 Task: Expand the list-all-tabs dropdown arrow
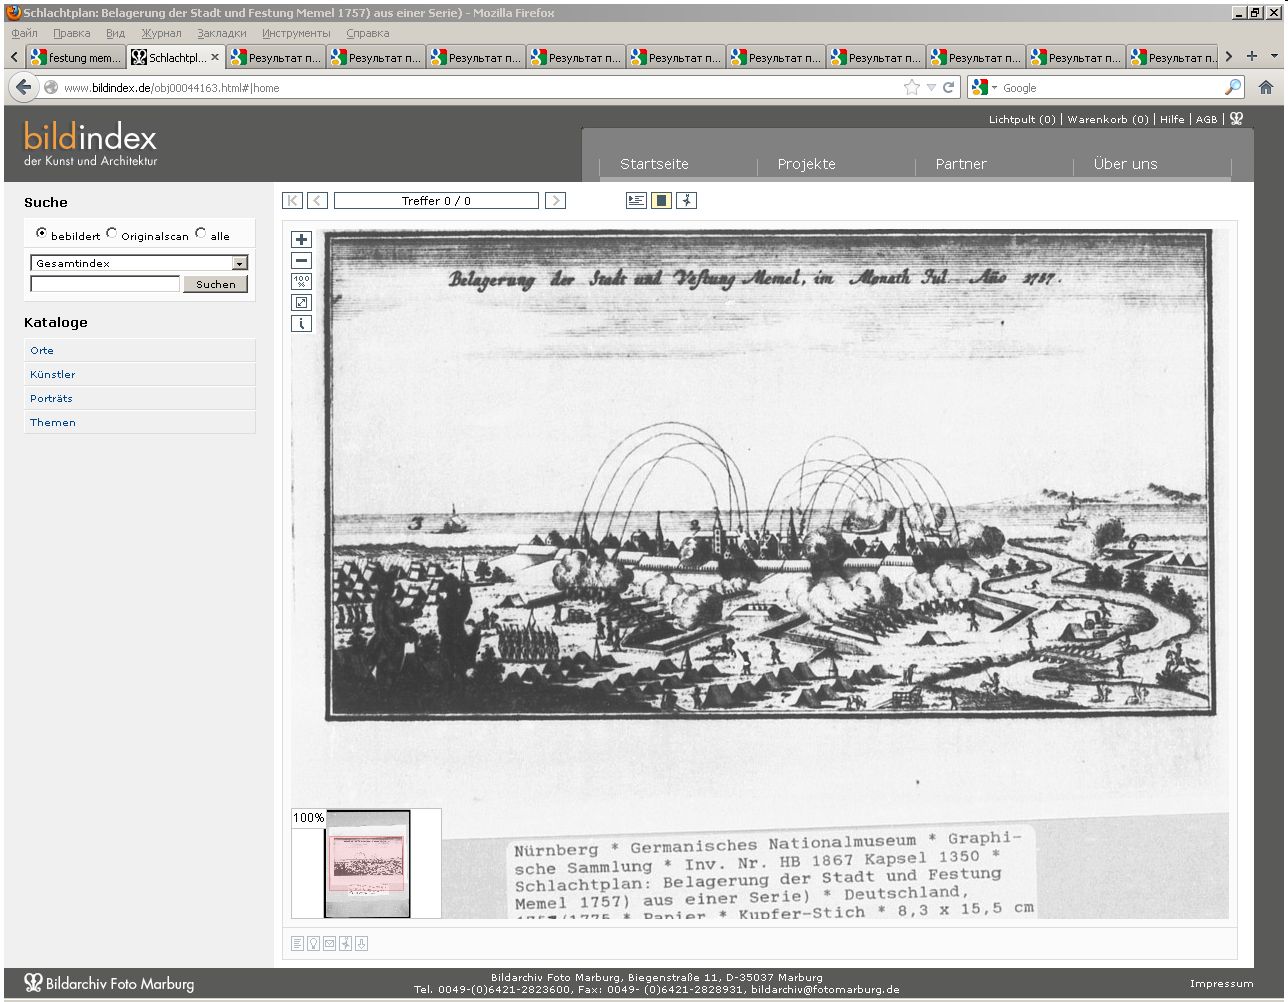(x=1274, y=57)
